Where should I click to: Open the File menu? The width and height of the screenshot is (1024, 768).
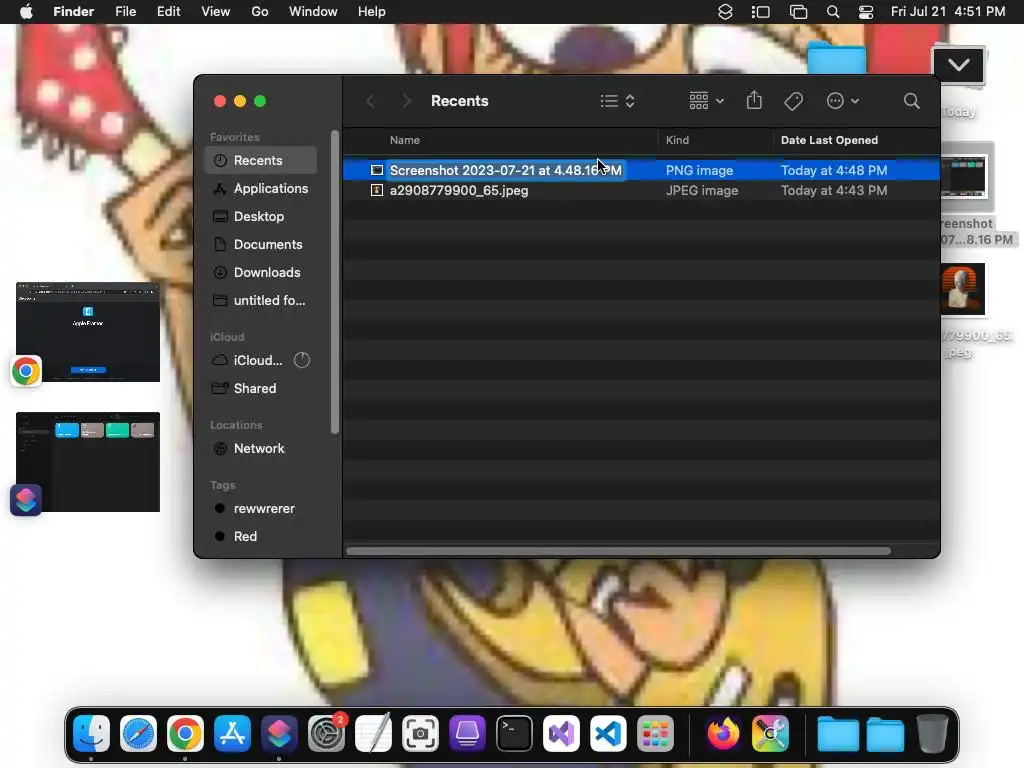coord(125,12)
